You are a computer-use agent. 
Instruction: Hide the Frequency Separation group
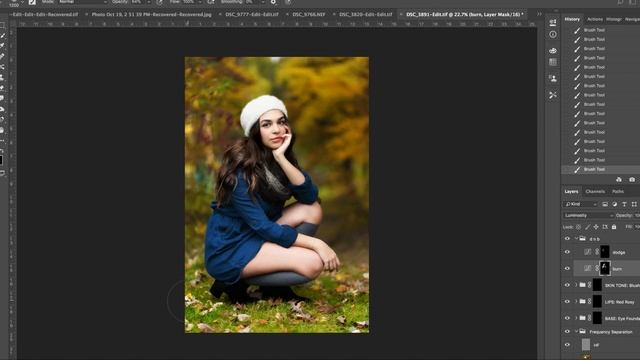567,331
